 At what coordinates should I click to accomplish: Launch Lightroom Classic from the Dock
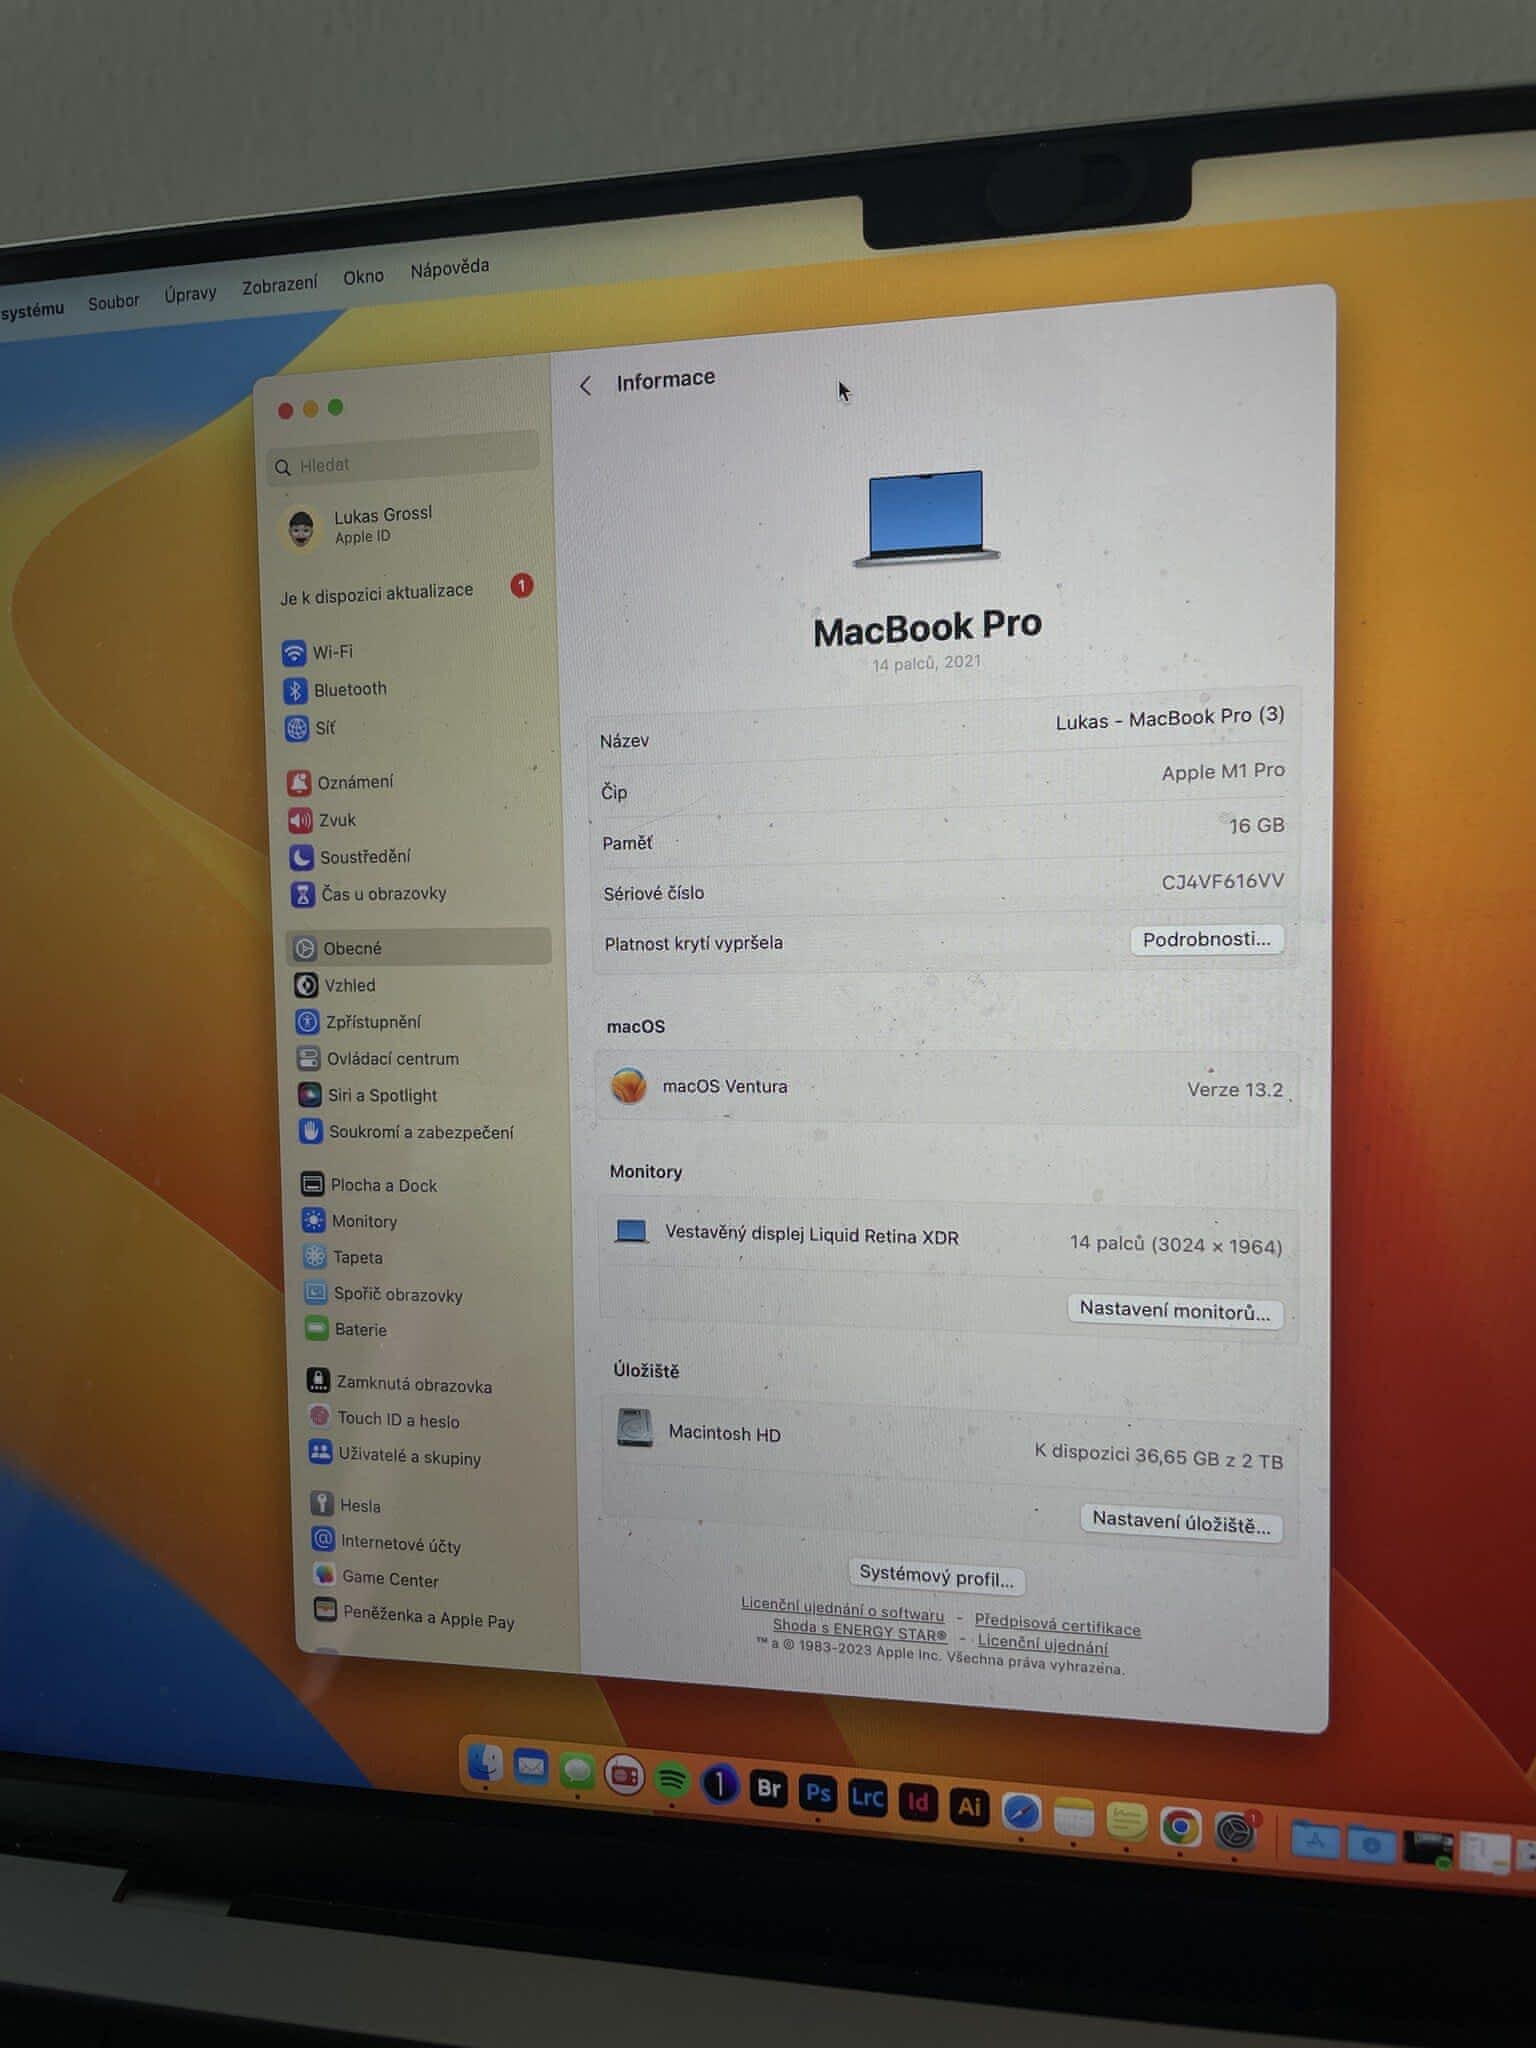pos(867,1797)
